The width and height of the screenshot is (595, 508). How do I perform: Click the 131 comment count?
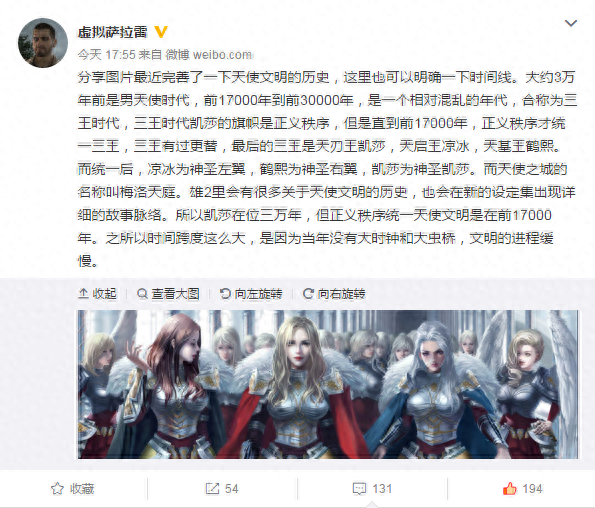click(382, 489)
